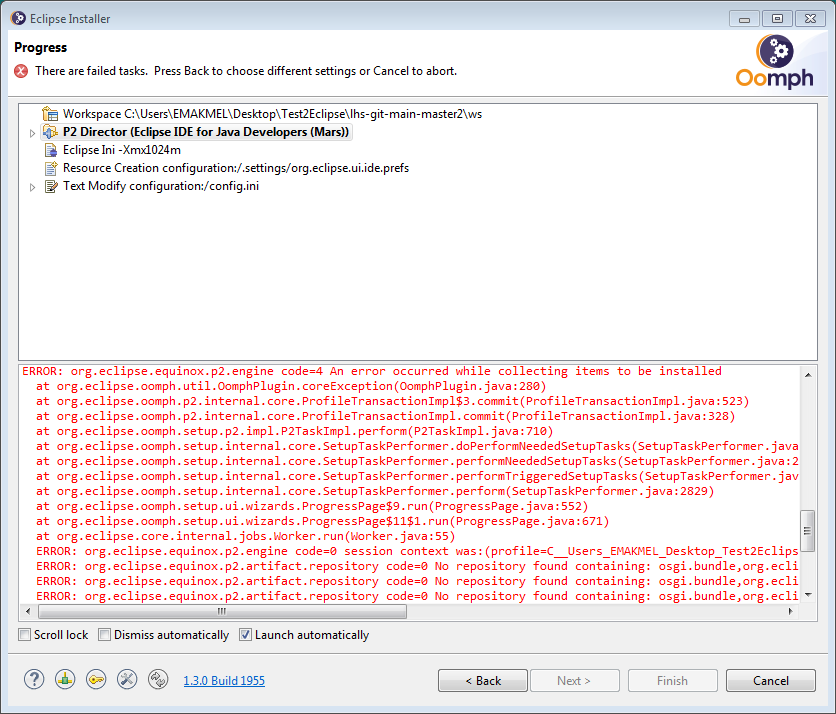Image resolution: width=836 pixels, height=714 pixels.
Task: Expand the P2 Director tree node
Action: click(x=32, y=133)
